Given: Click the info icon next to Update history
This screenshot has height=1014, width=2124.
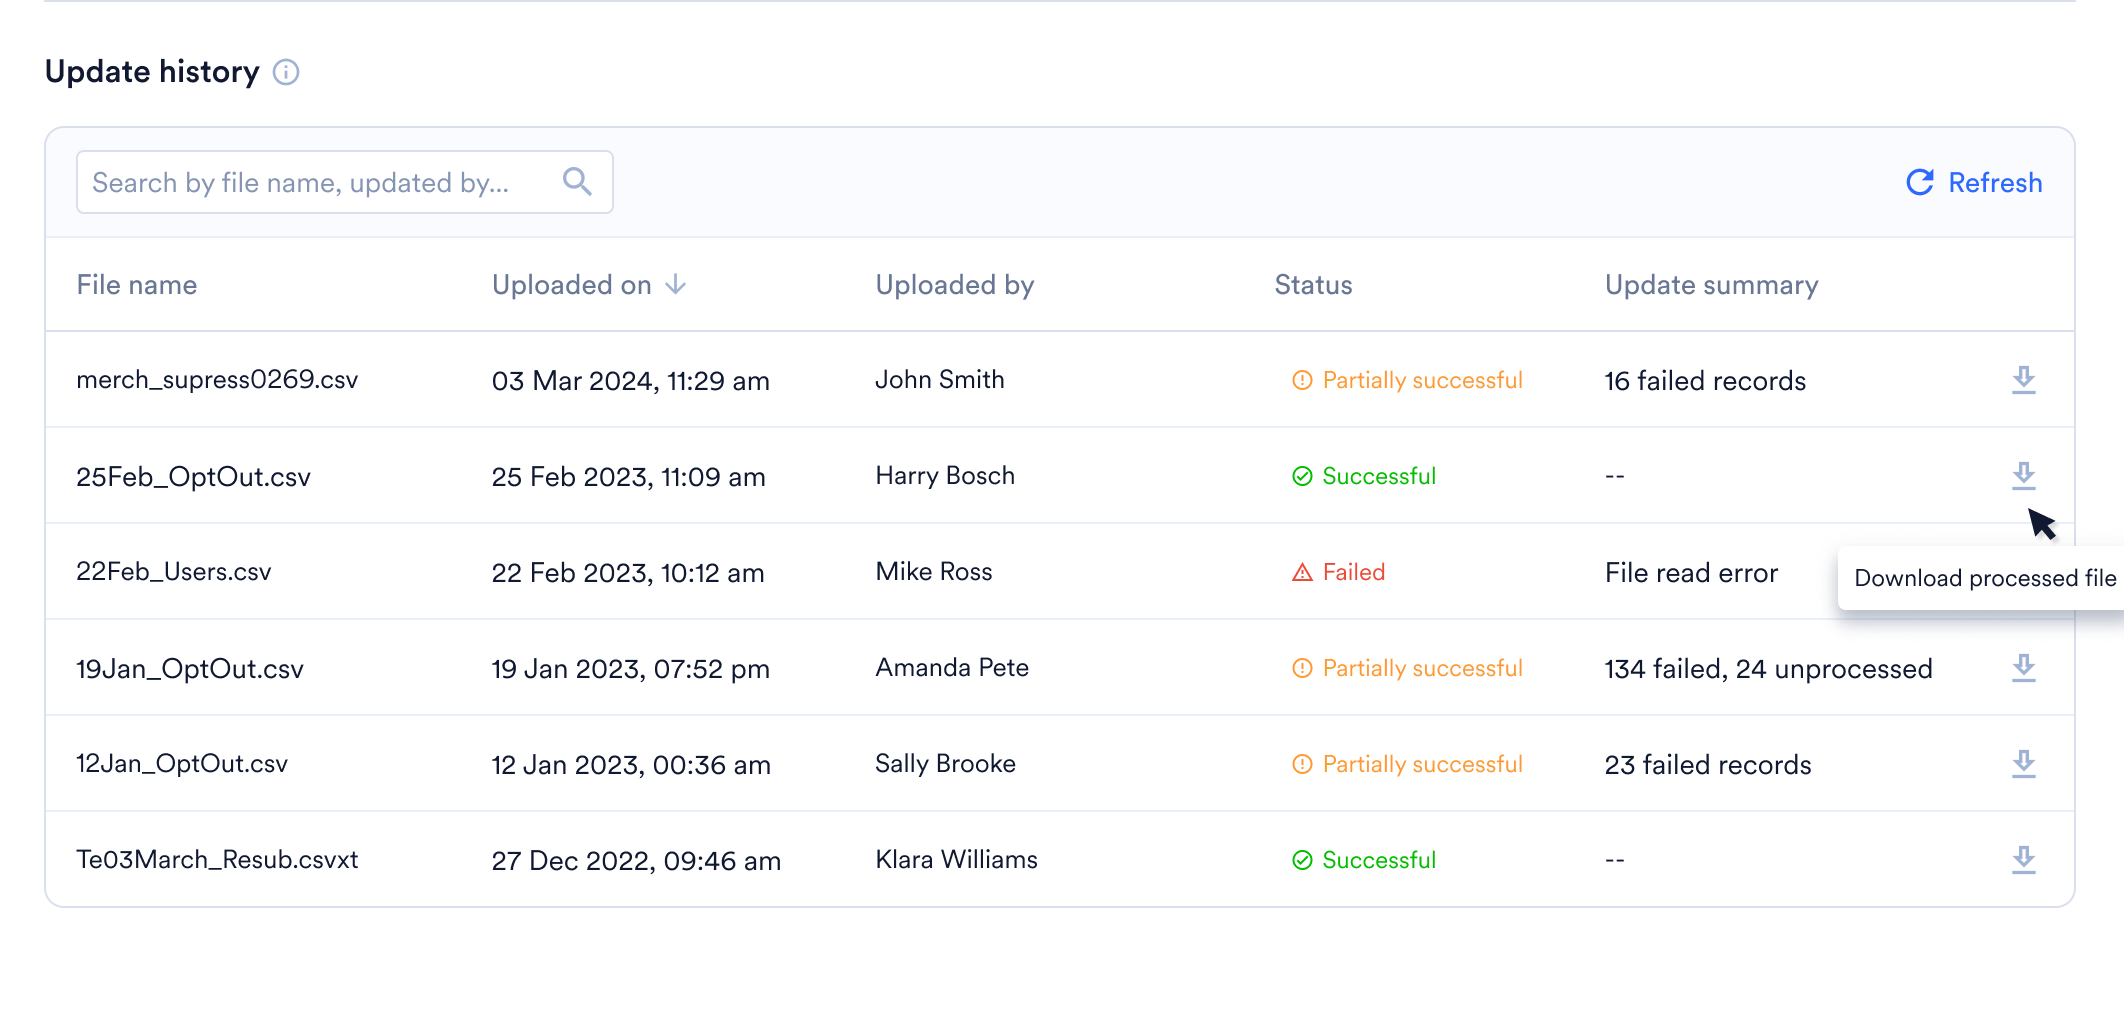Looking at the screenshot, I should (x=287, y=72).
